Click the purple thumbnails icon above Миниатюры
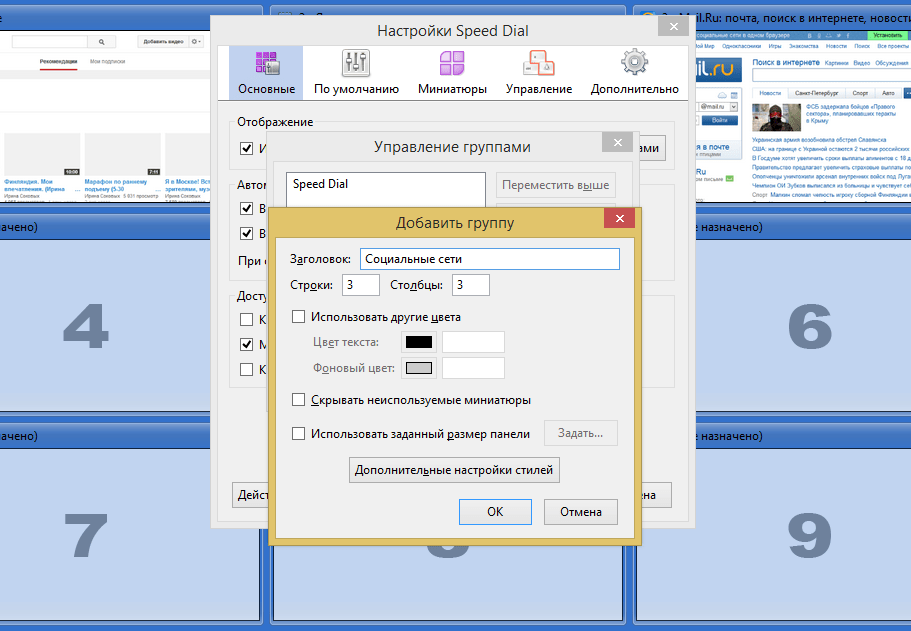 pos(452,63)
